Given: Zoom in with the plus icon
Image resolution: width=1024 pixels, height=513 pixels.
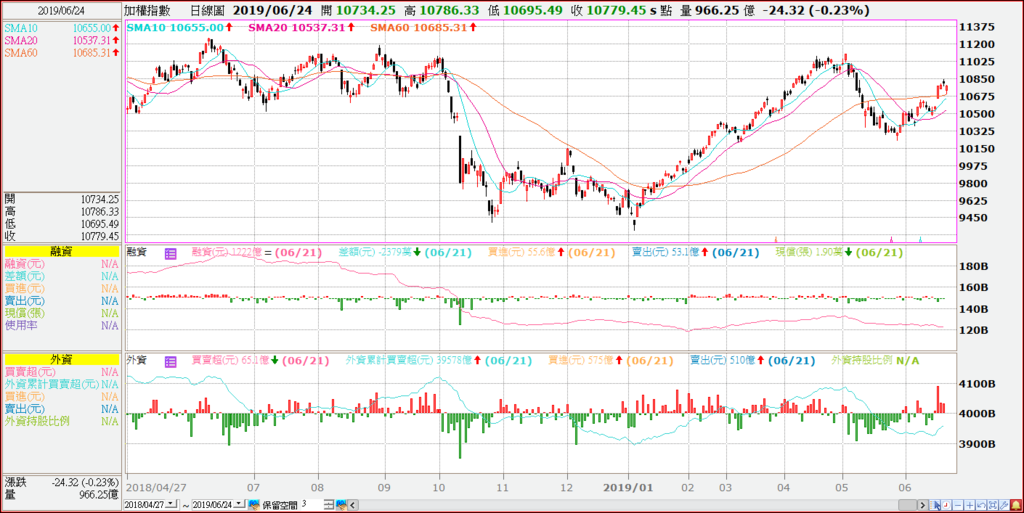Looking at the screenshot, I should (970, 505).
